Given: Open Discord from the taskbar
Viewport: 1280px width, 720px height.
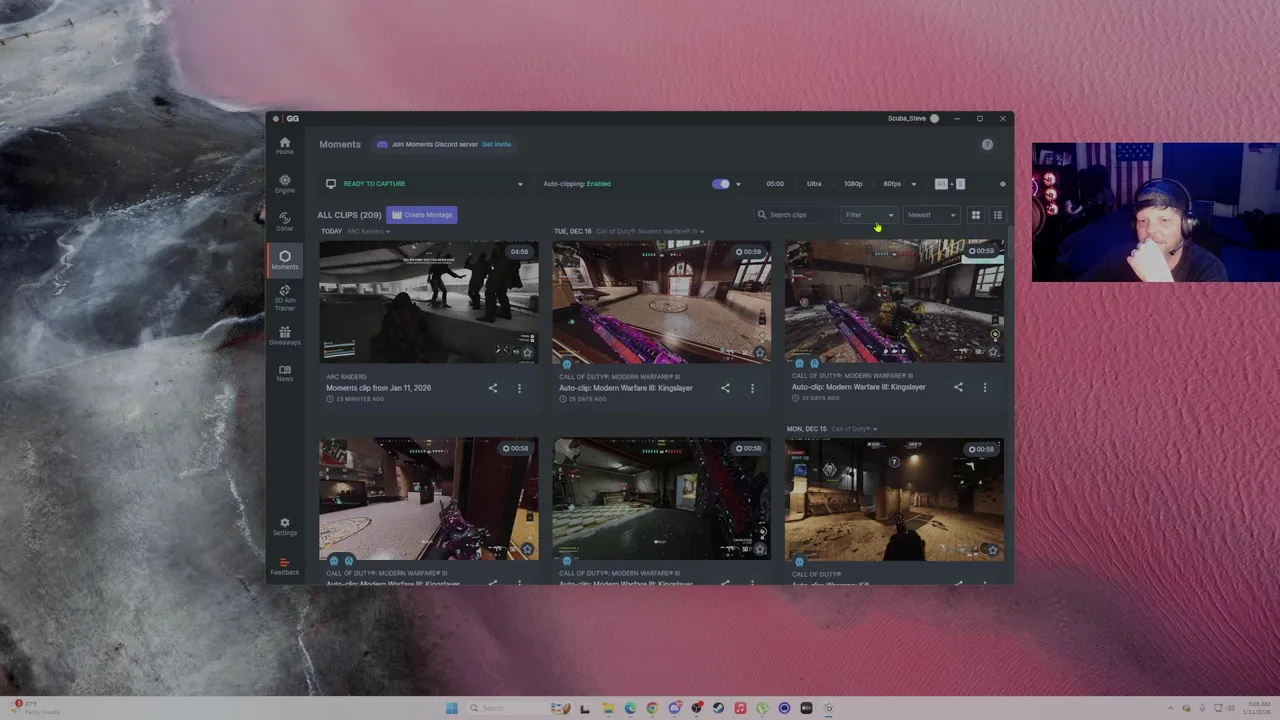Looking at the screenshot, I should point(675,708).
